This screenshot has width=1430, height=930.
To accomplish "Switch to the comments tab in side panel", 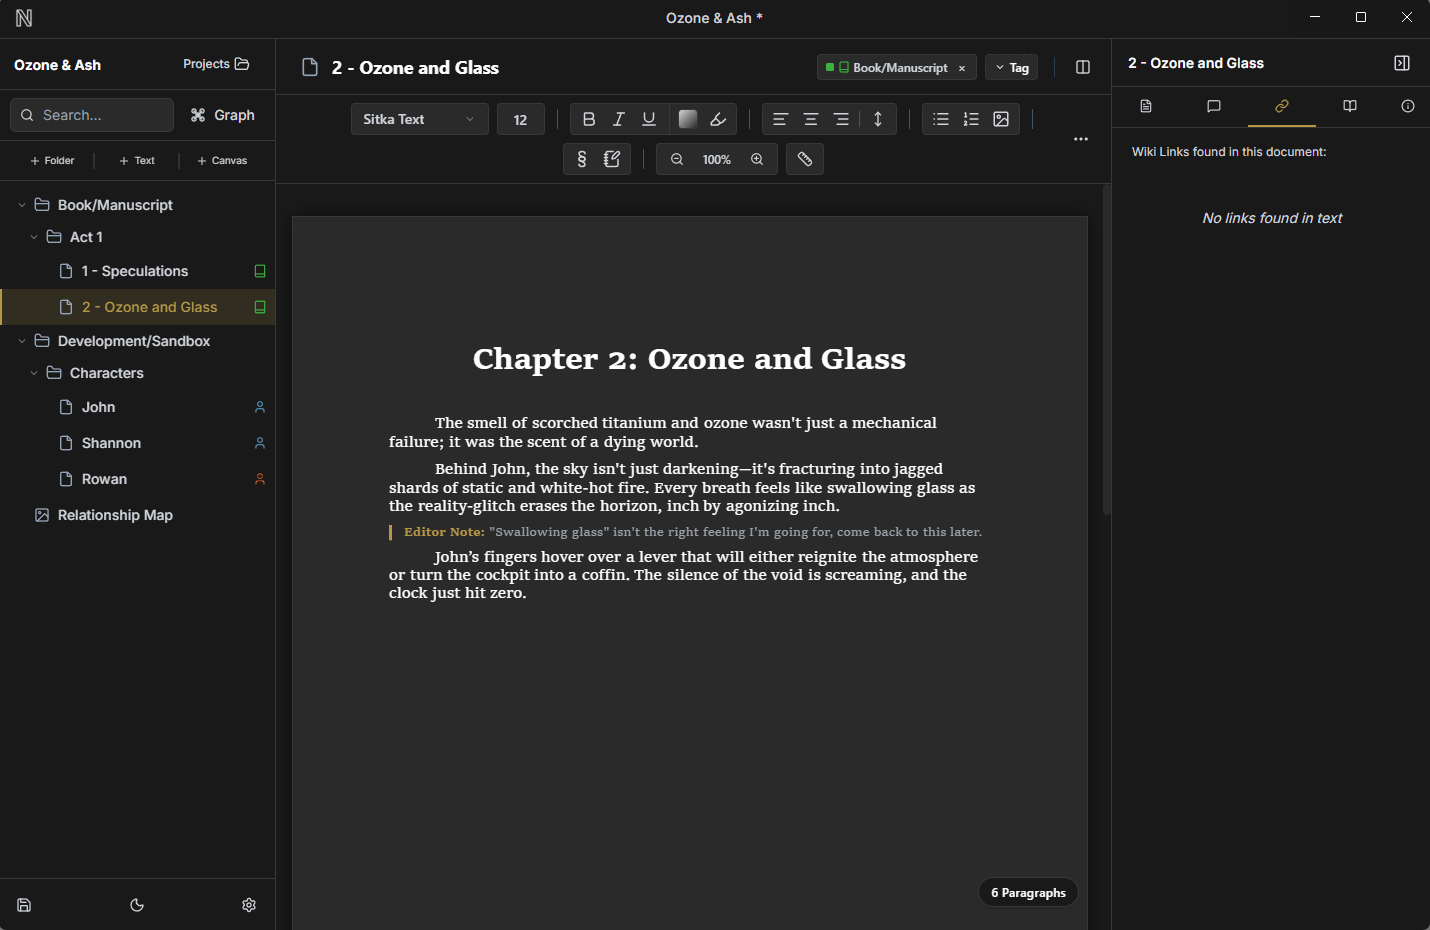I will pyautogui.click(x=1214, y=106).
